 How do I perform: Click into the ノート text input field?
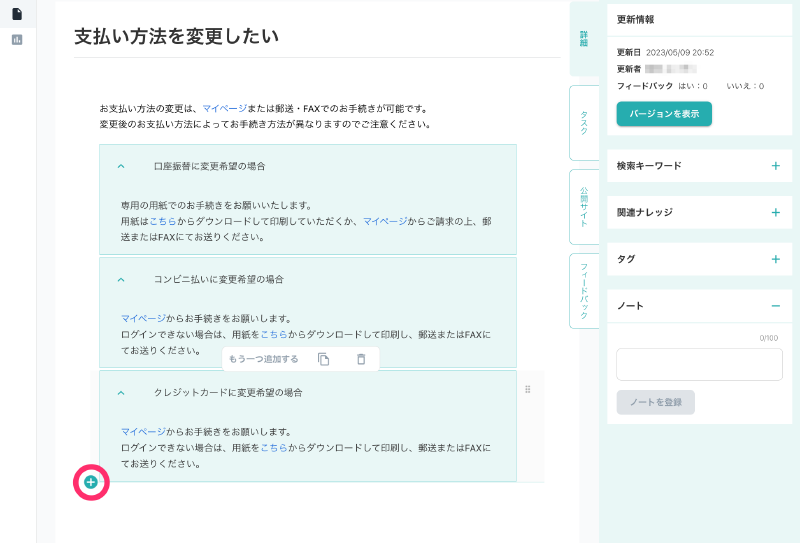click(x=699, y=364)
